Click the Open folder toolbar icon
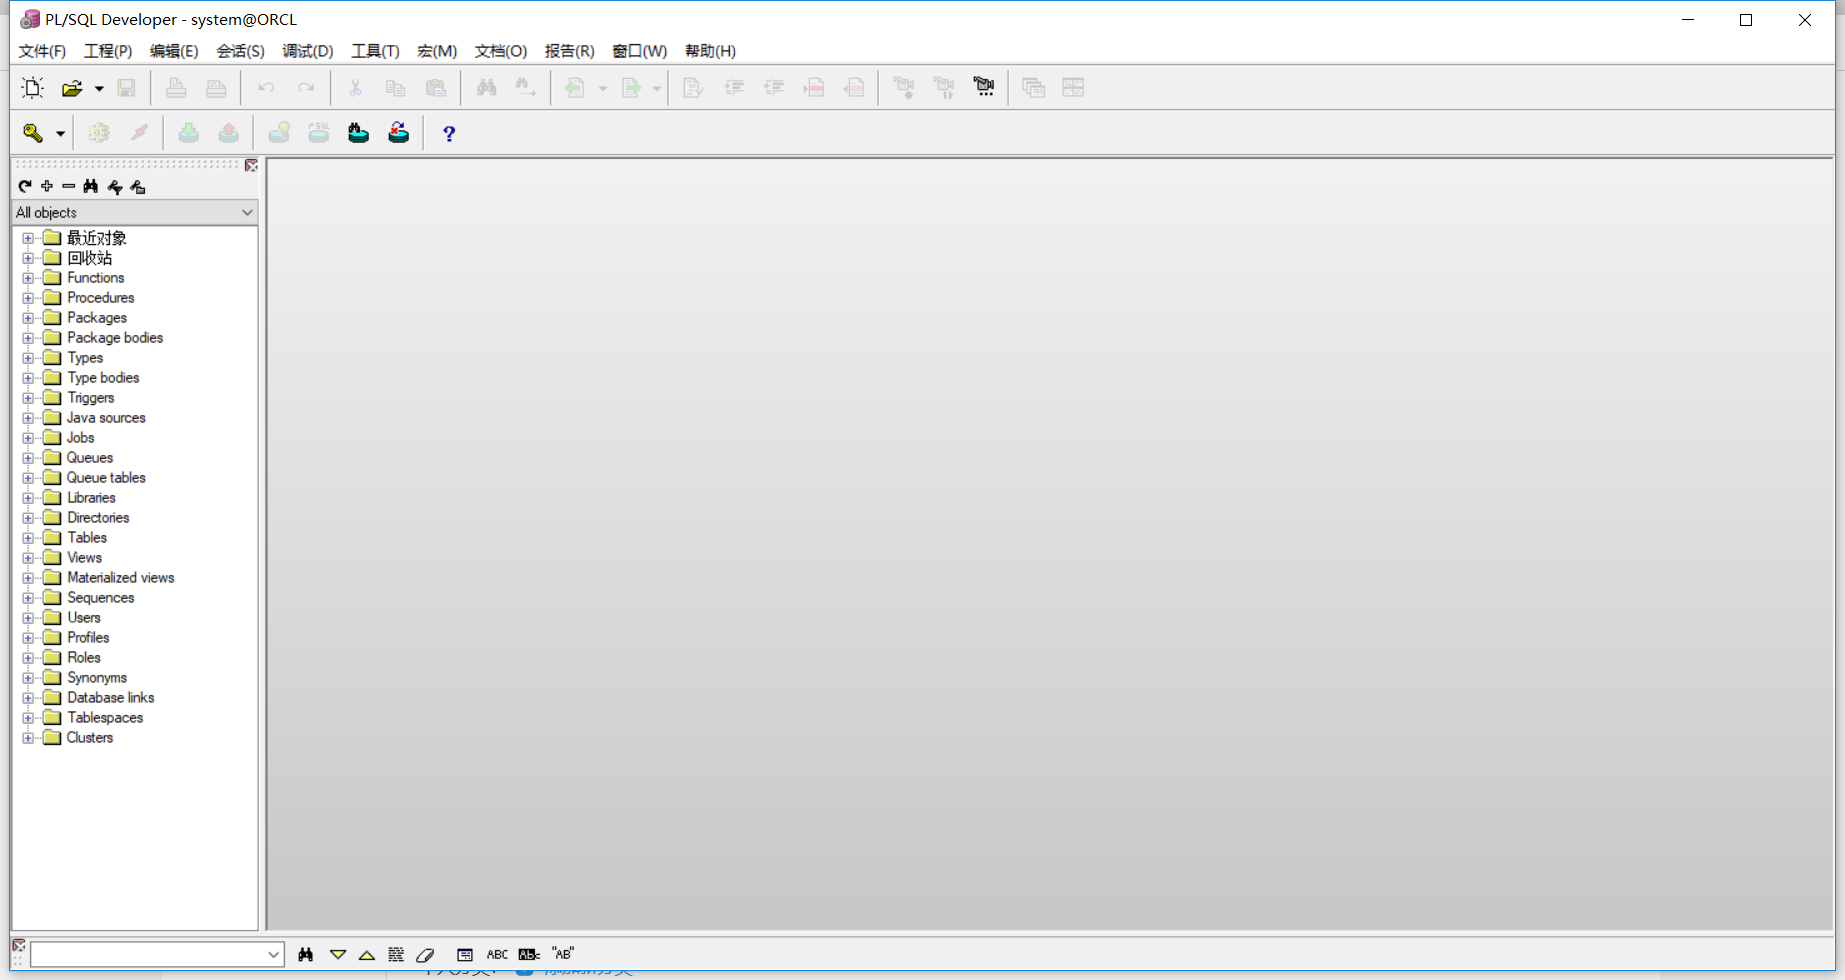This screenshot has width=1845, height=980. 72,88
